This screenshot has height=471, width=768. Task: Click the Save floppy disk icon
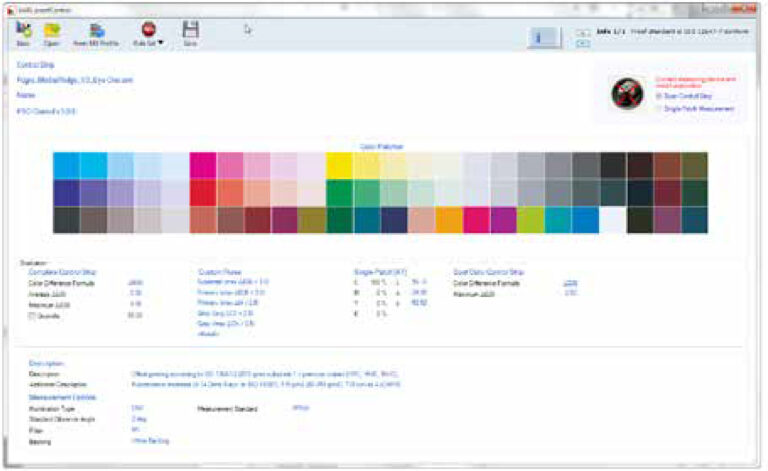point(190,31)
